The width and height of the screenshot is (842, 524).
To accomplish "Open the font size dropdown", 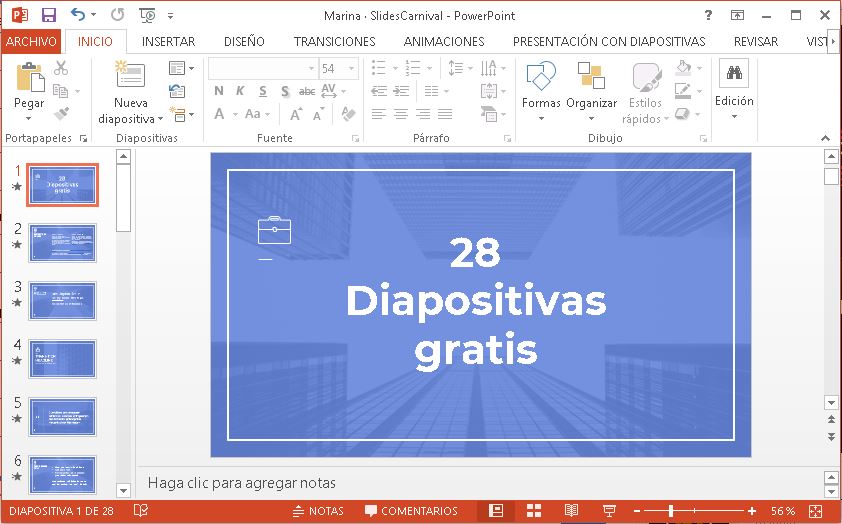I will click(x=351, y=68).
